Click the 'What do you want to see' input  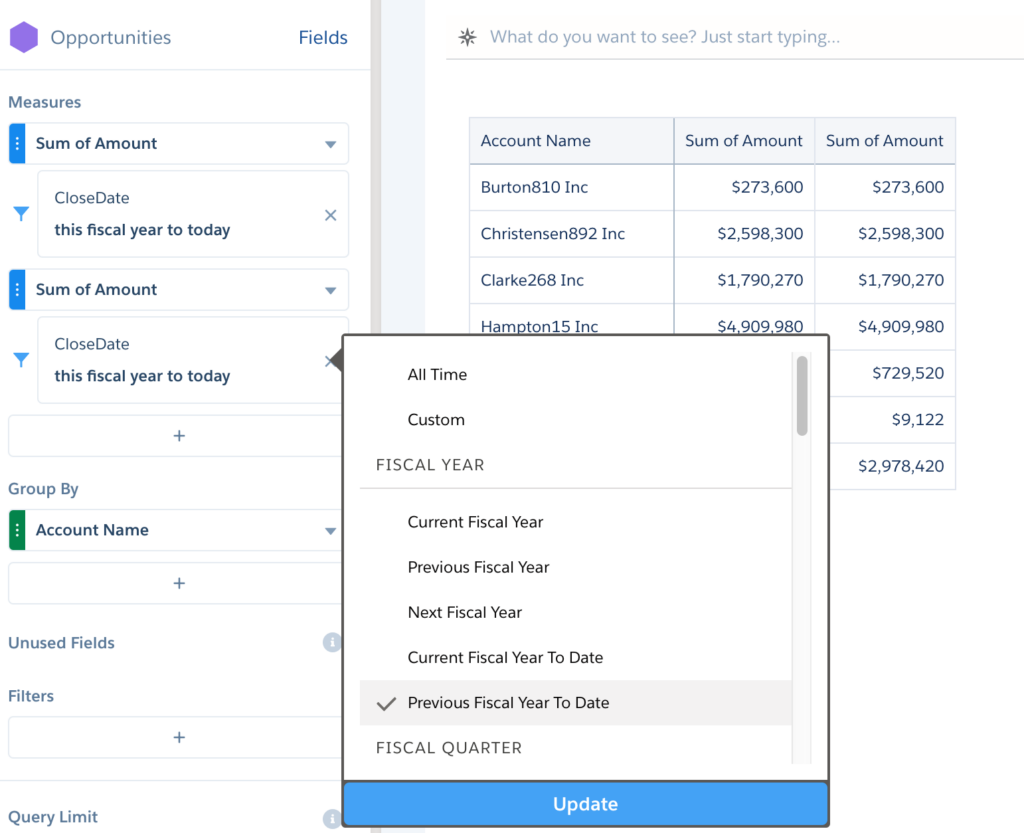664,38
